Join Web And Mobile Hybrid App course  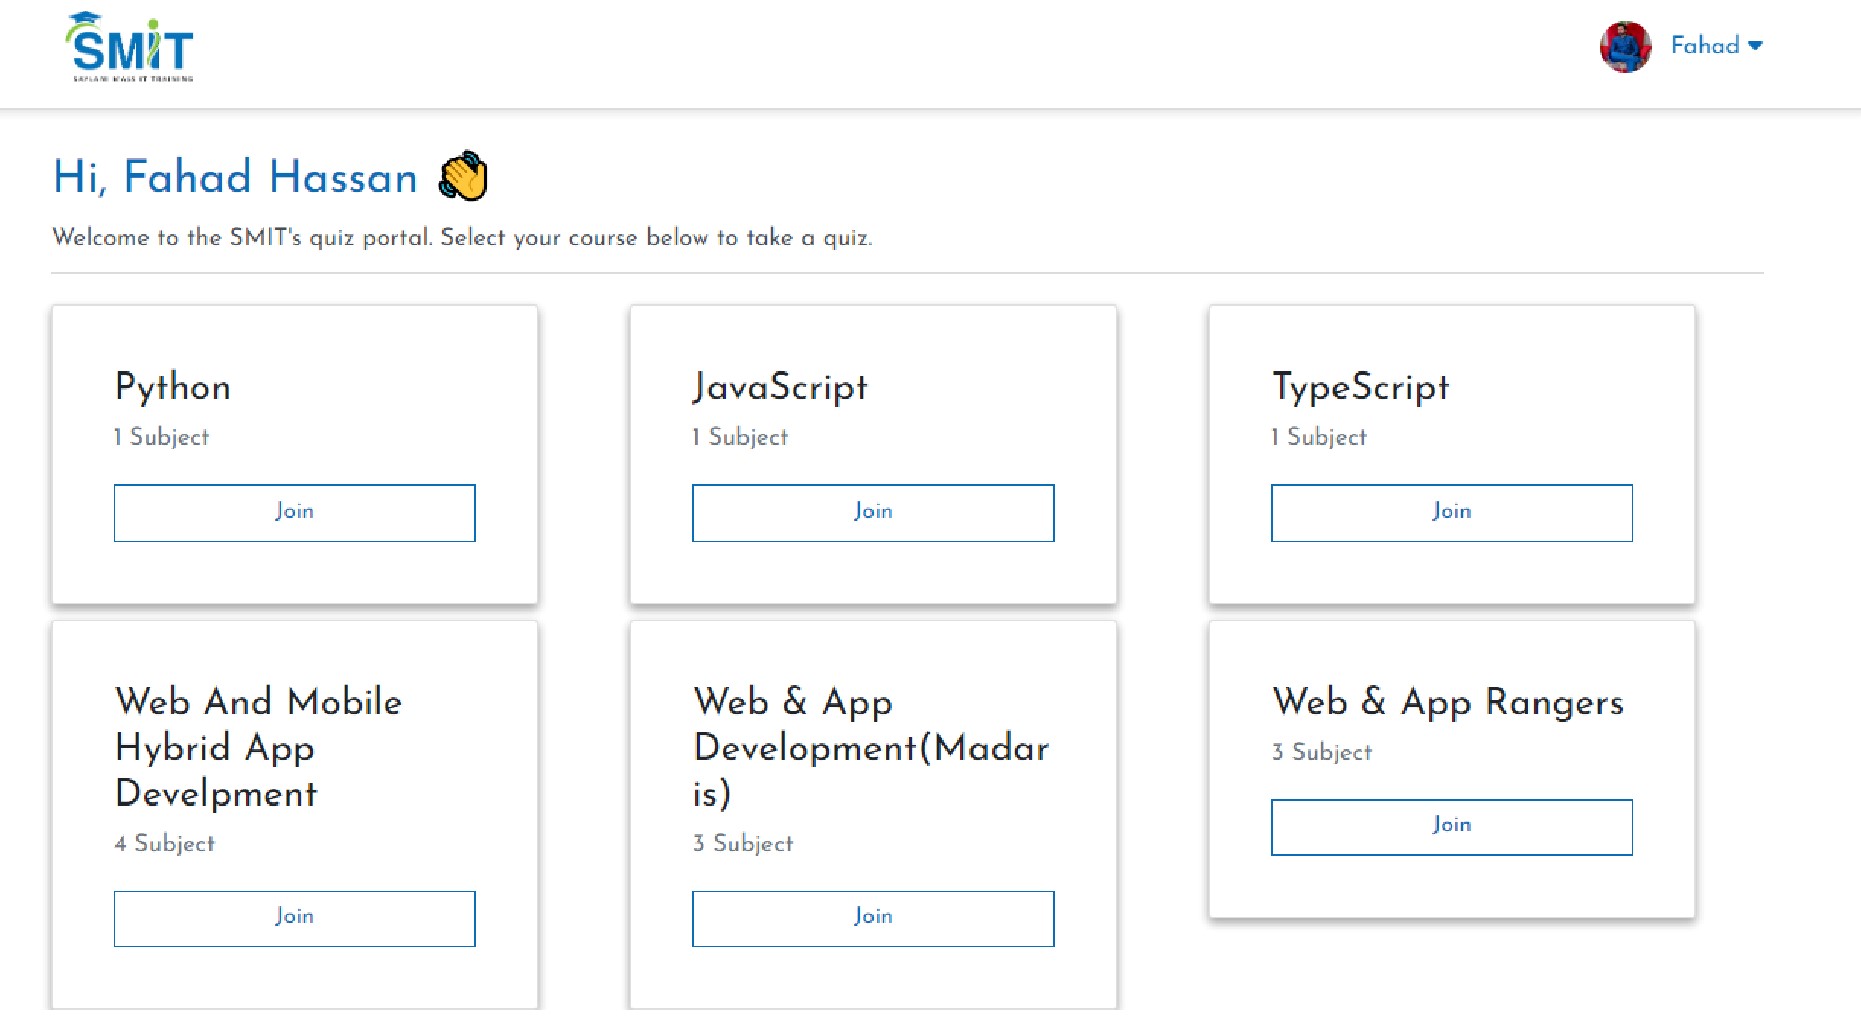(x=294, y=918)
